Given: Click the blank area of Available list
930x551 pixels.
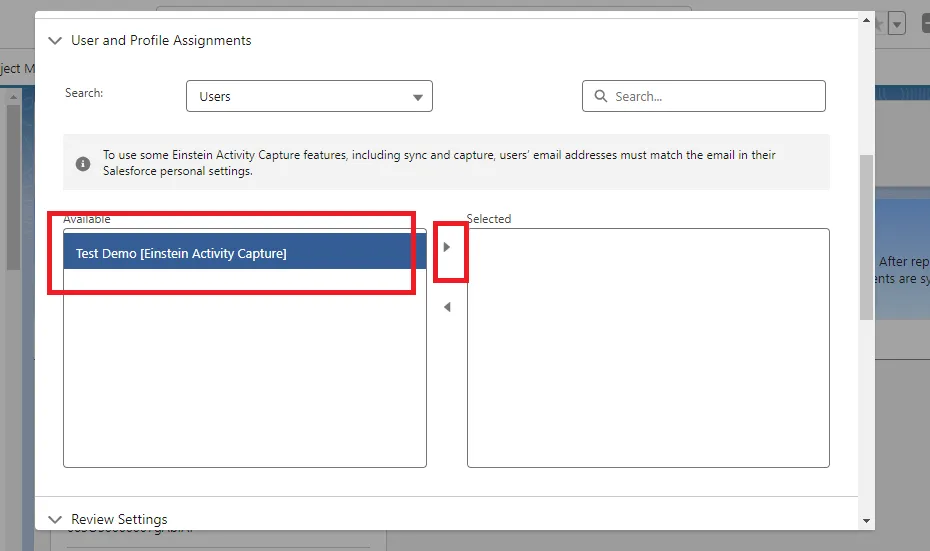Looking at the screenshot, I should click(244, 380).
